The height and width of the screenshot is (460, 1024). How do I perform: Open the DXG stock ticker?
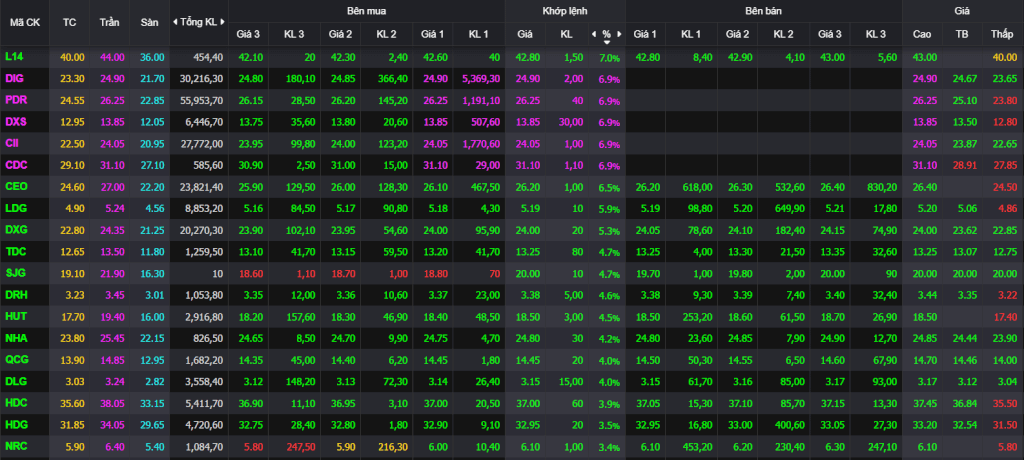pos(15,230)
